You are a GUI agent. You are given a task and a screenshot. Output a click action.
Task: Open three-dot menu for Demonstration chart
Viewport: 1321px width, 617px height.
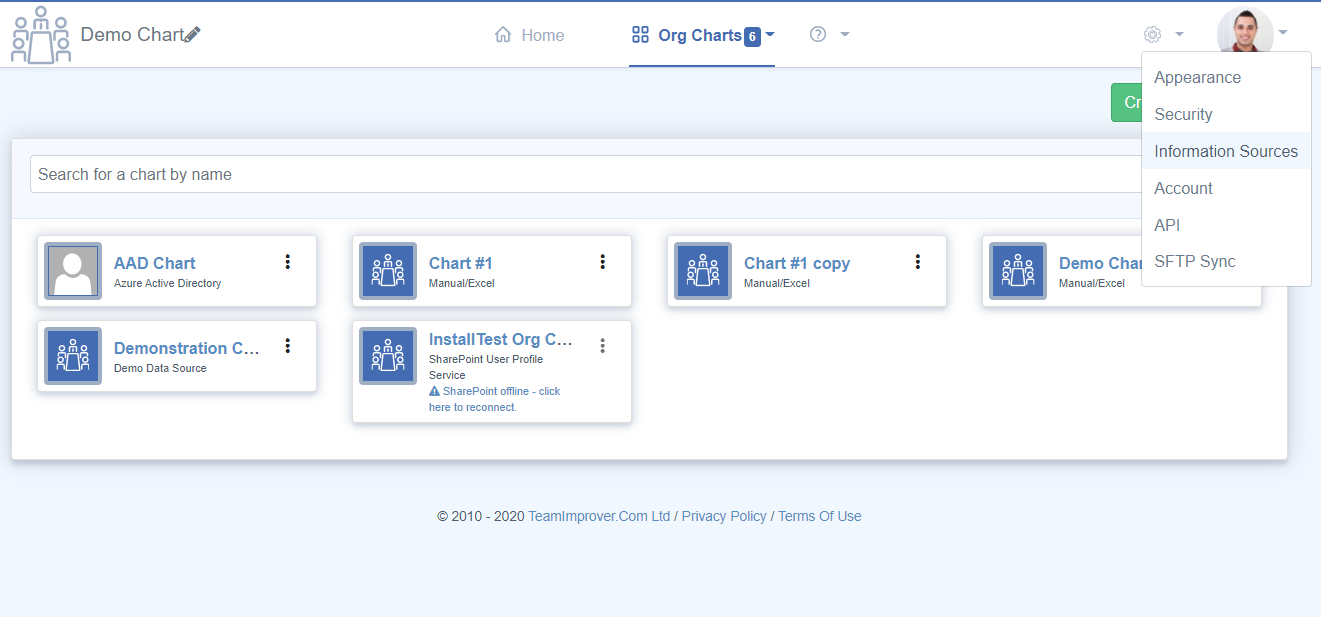click(288, 346)
